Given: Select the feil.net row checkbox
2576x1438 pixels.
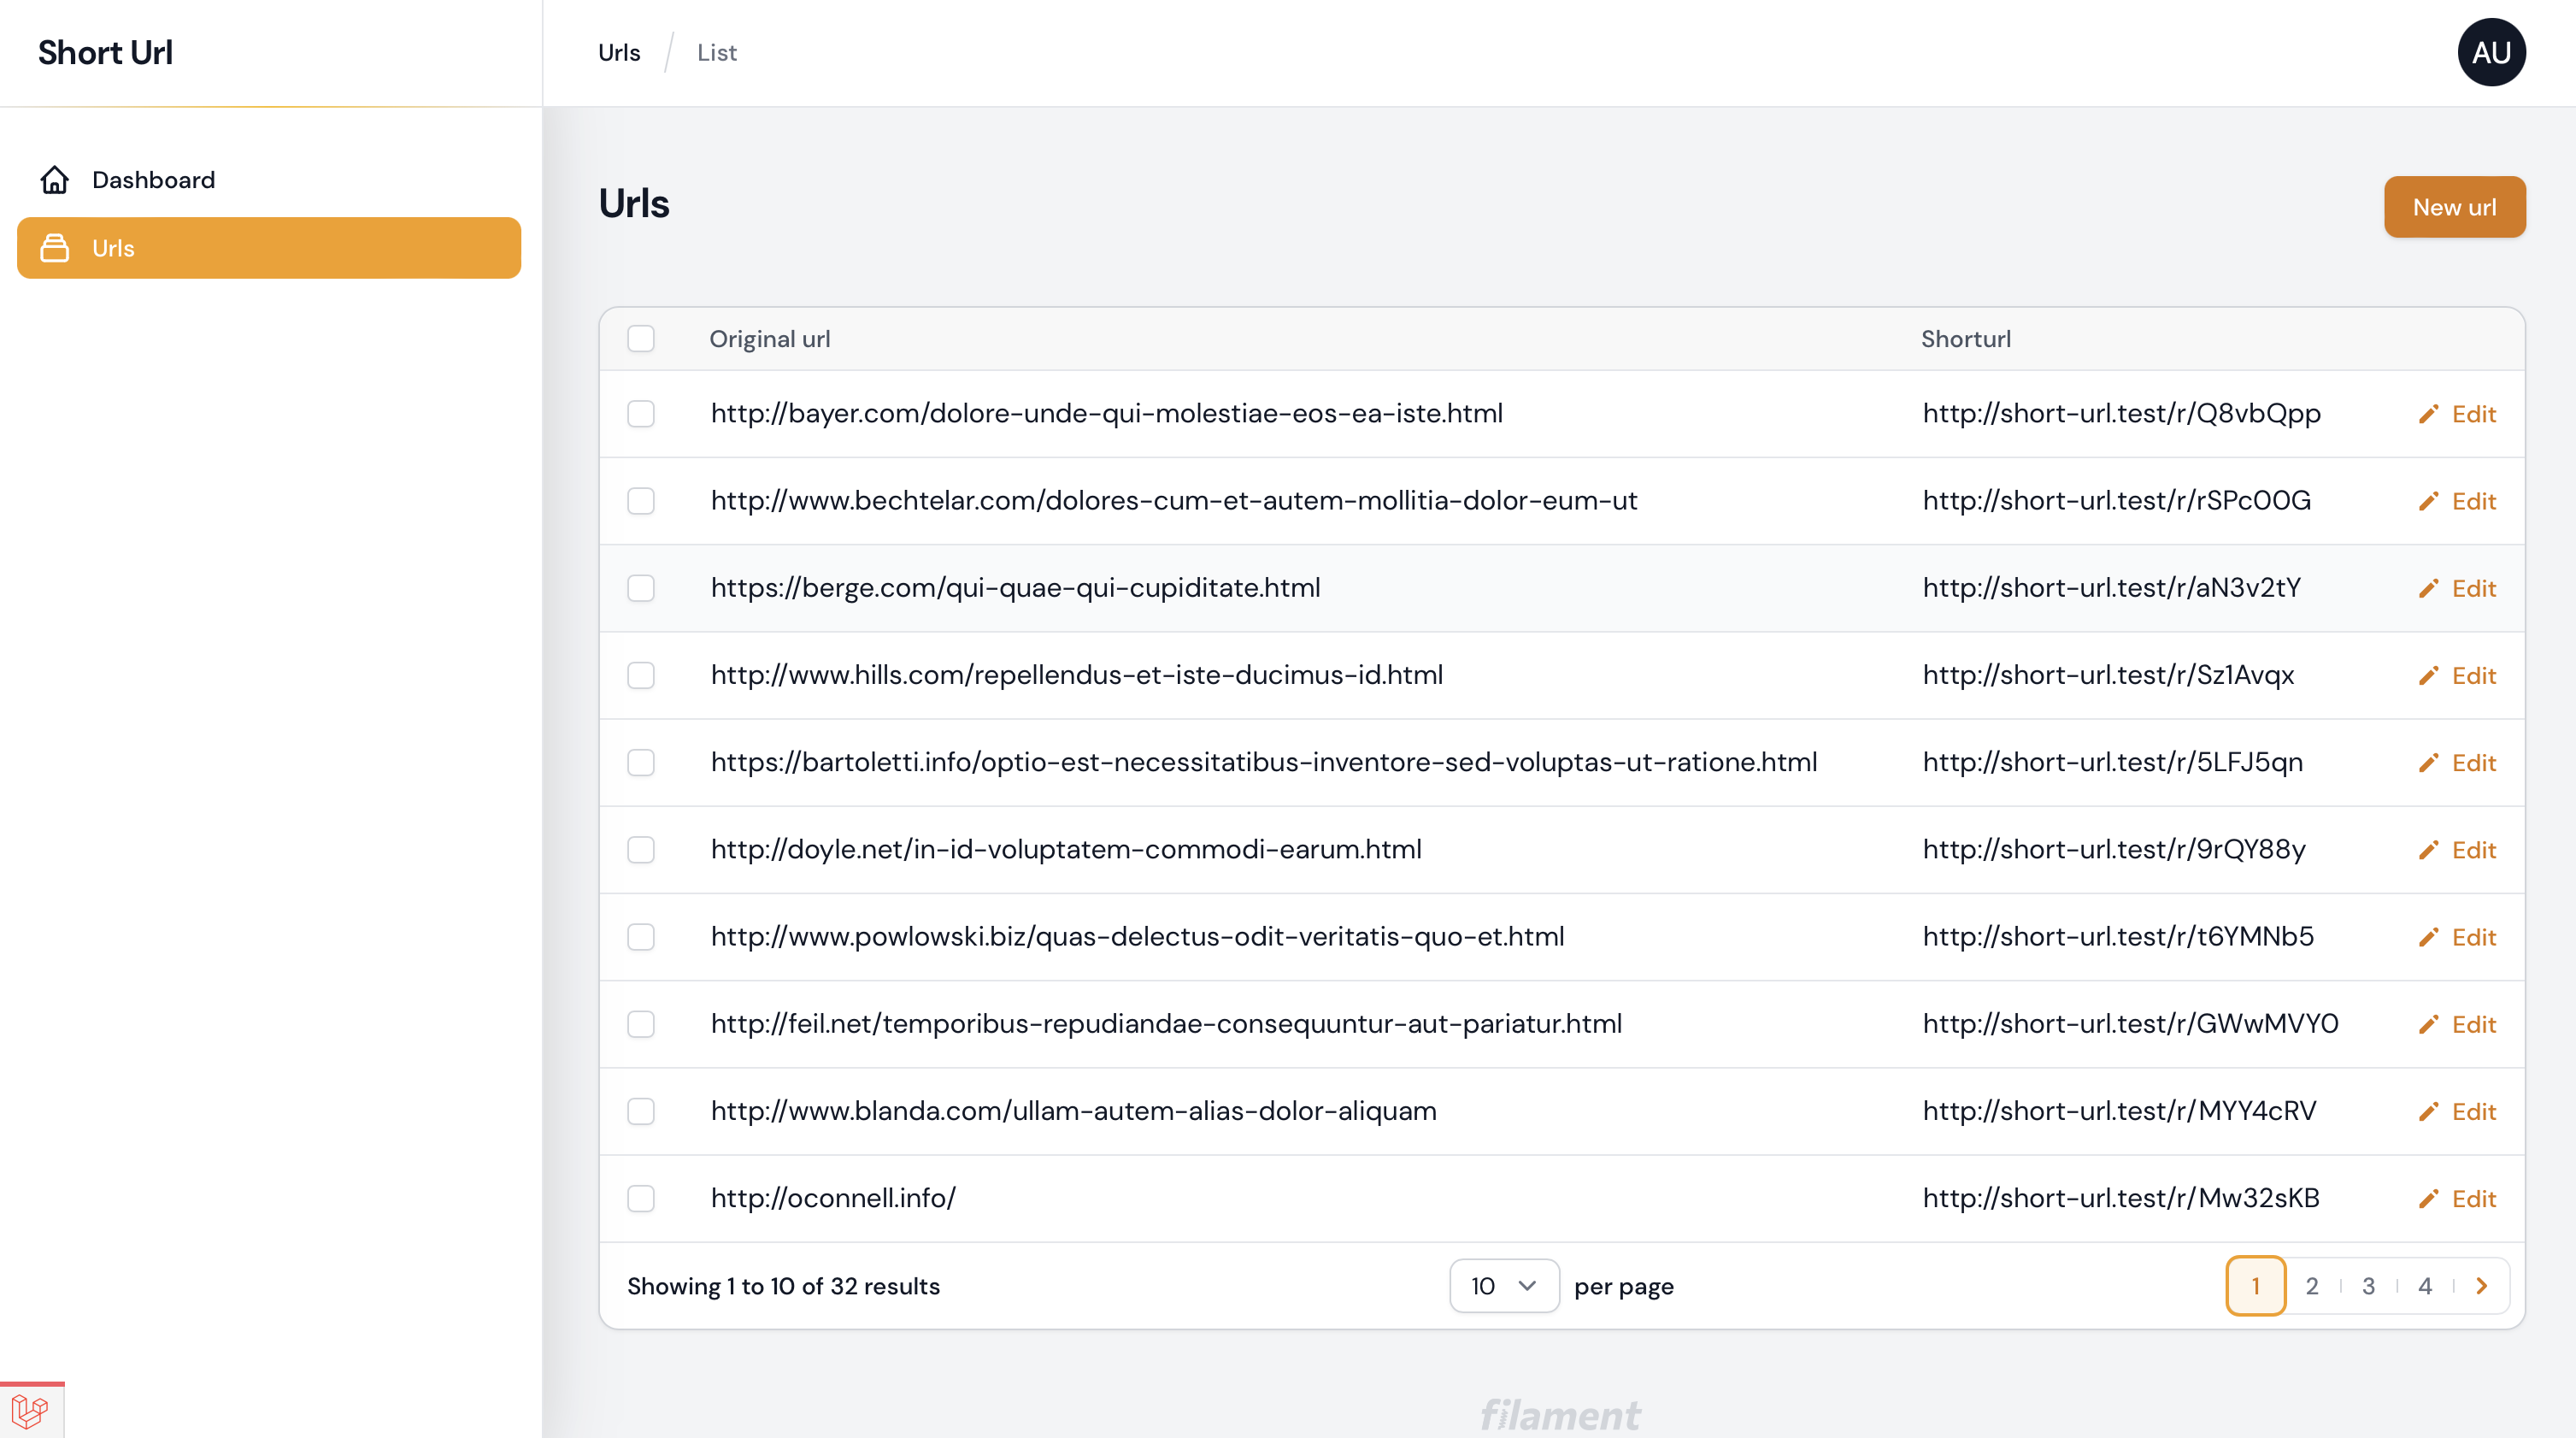Looking at the screenshot, I should pos(641,1024).
